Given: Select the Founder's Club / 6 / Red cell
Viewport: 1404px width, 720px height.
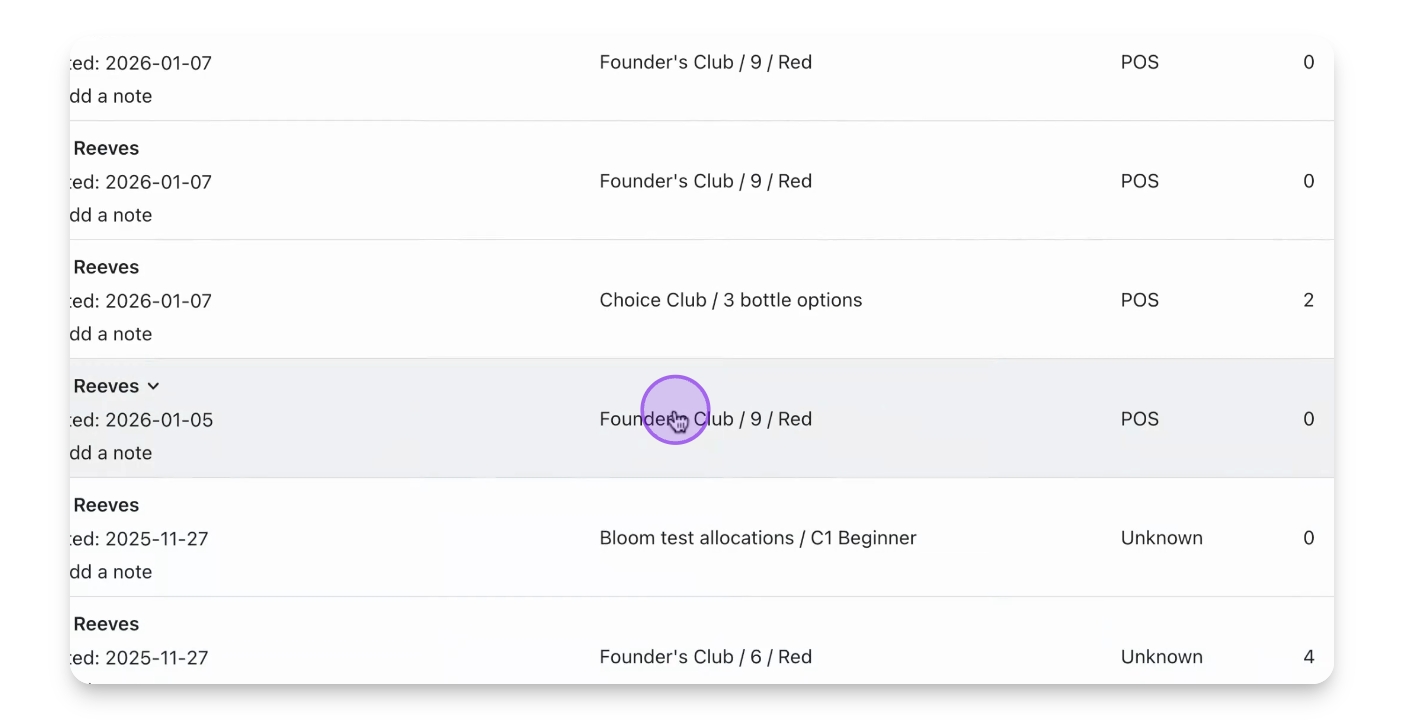Looking at the screenshot, I should click(x=705, y=657).
